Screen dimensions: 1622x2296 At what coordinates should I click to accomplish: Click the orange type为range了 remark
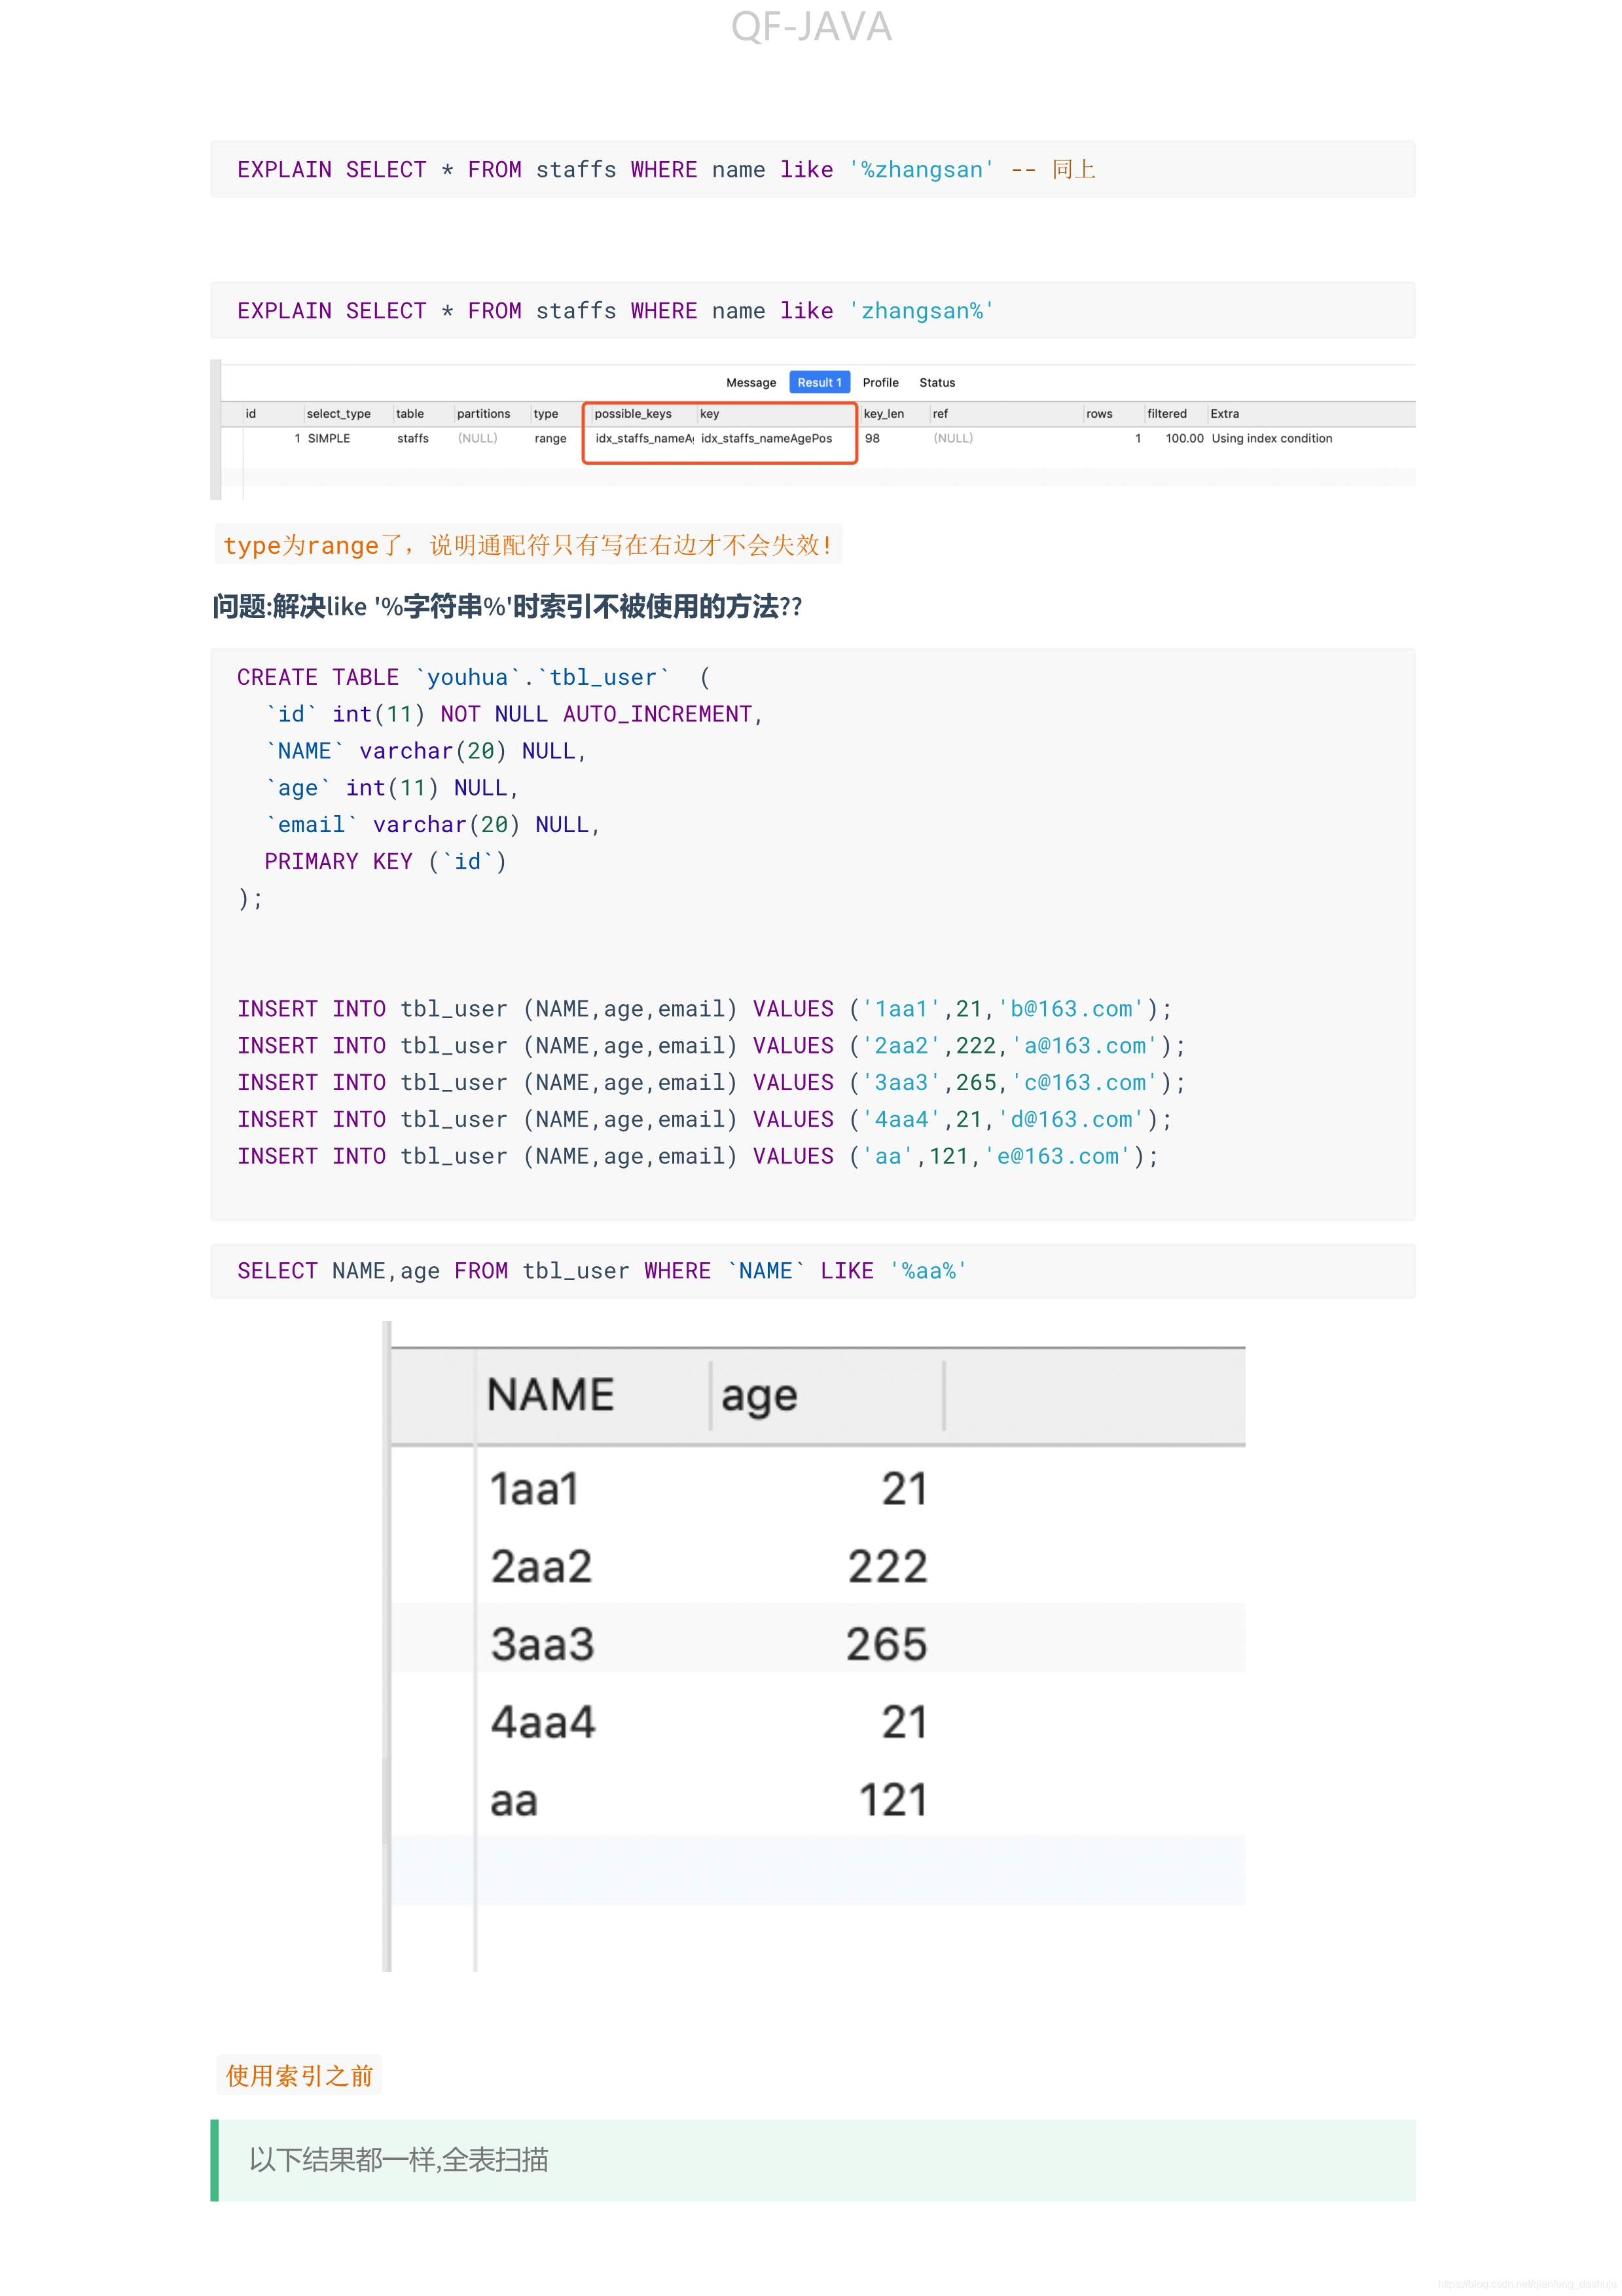click(x=528, y=544)
